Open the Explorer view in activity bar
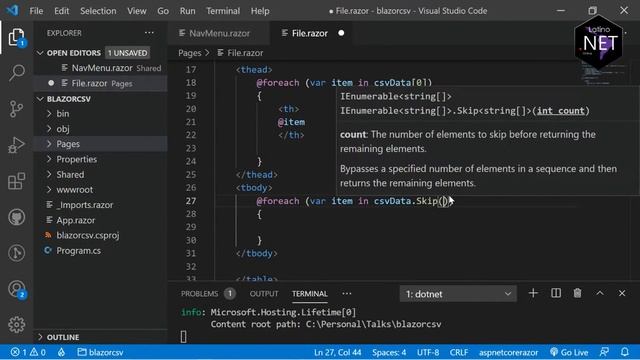This screenshot has width=640, height=360. [x=16, y=38]
